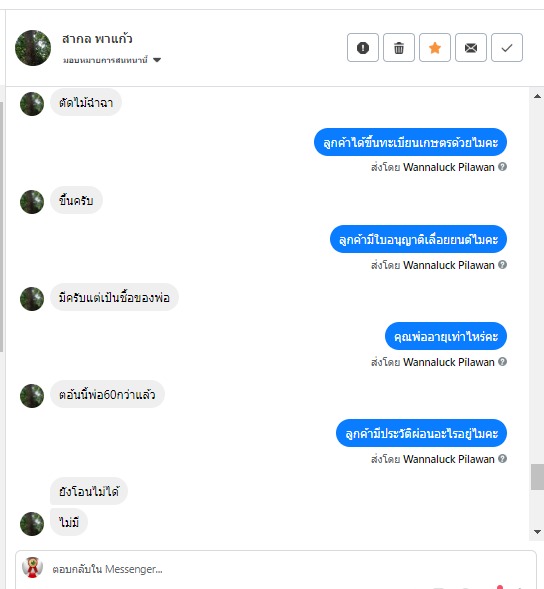Screen dimensions: 544x589
Task: Click the scrollbar down arrow in chat
Action: (x=537, y=532)
